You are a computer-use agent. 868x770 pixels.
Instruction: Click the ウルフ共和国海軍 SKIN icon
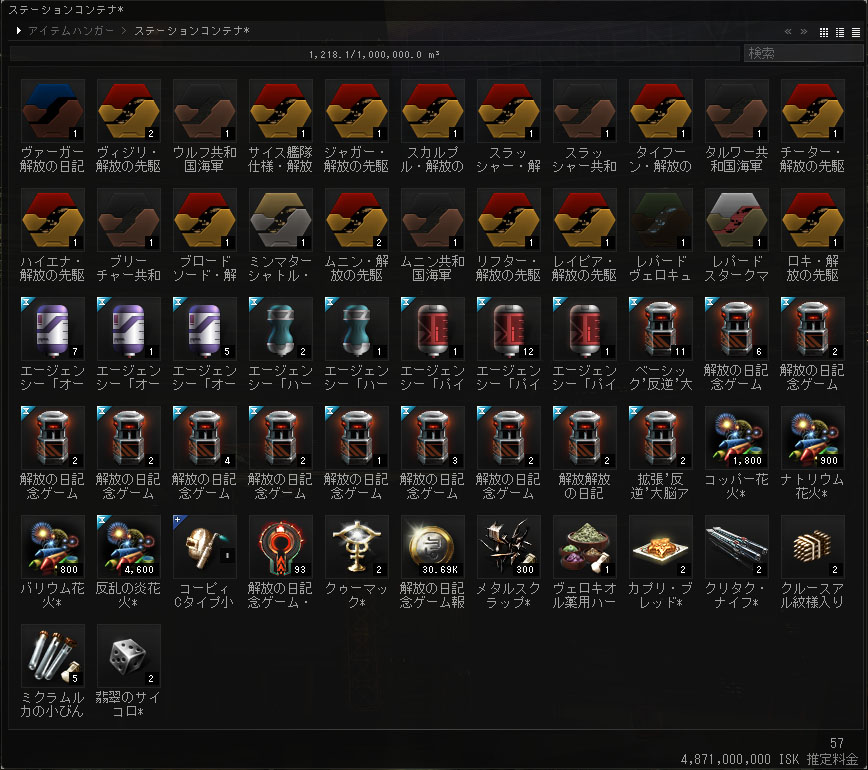click(204, 111)
